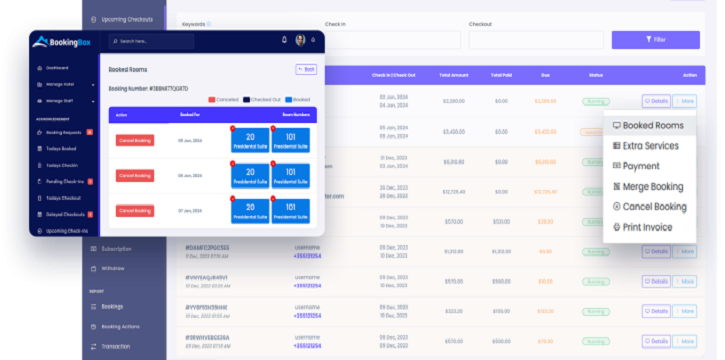725x360 pixels.
Task: Click the red Canceled legend swatch
Action: click(212, 100)
